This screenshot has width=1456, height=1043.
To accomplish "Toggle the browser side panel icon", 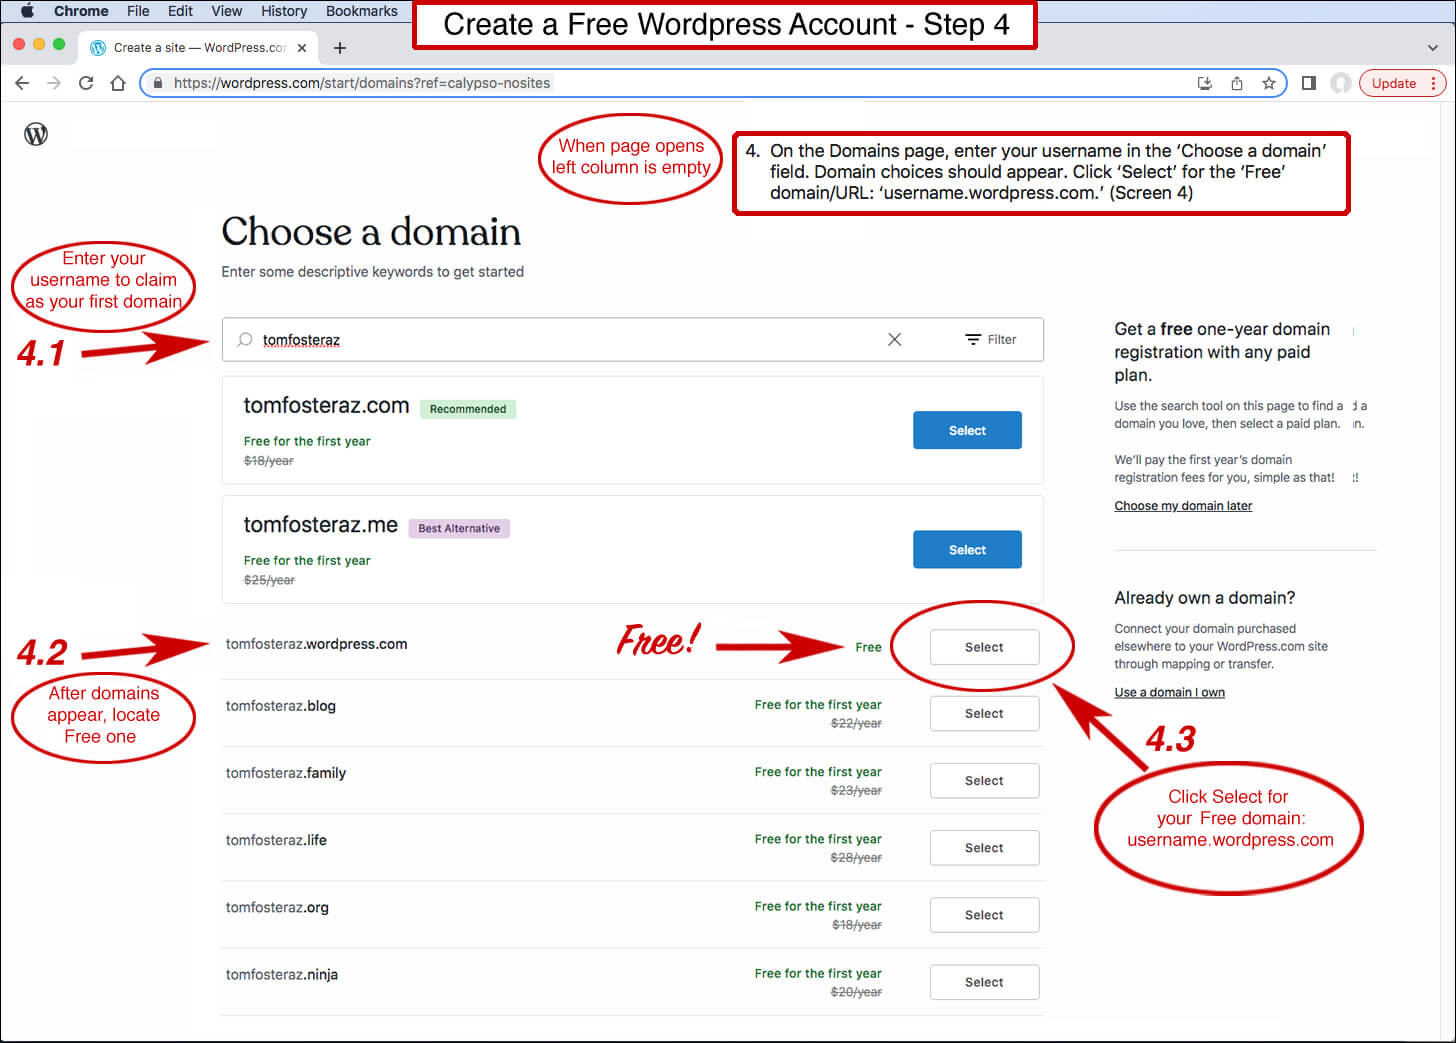I will (x=1308, y=83).
